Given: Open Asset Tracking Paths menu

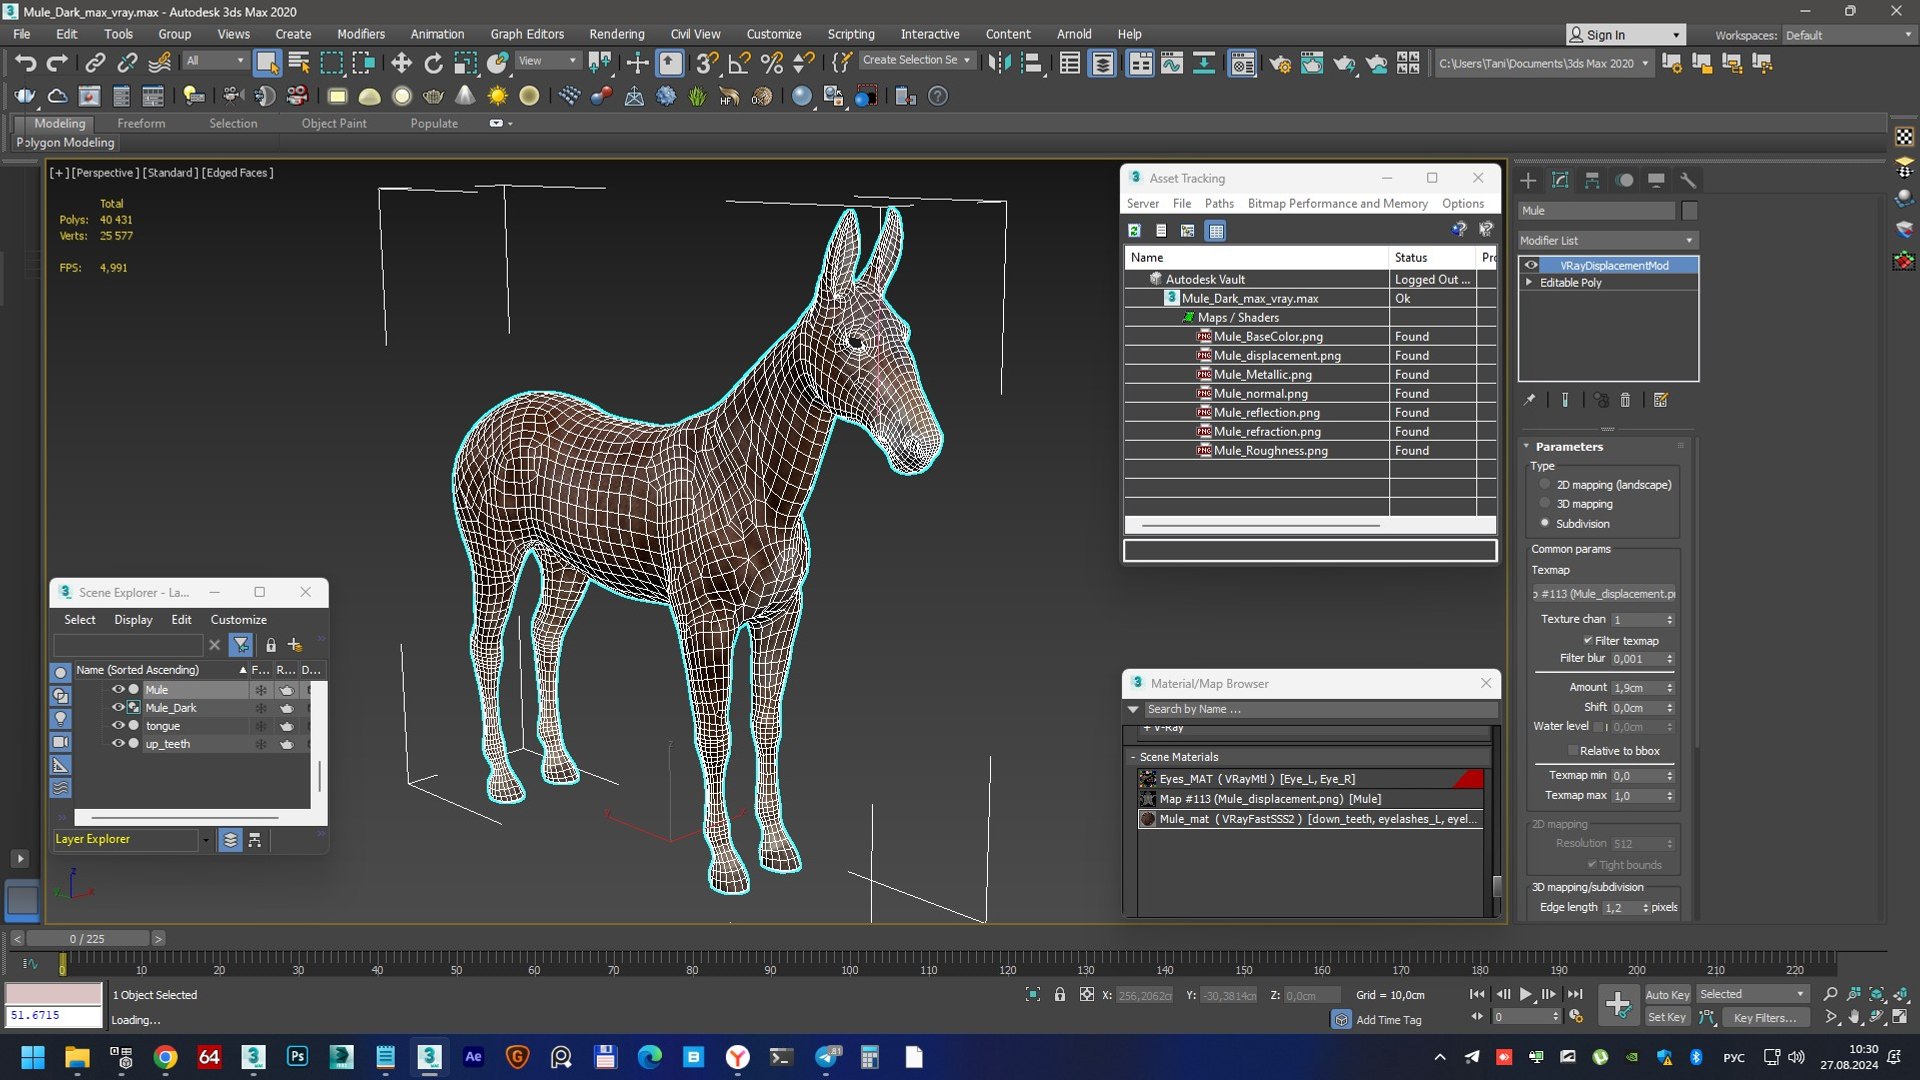Looking at the screenshot, I should (1219, 203).
